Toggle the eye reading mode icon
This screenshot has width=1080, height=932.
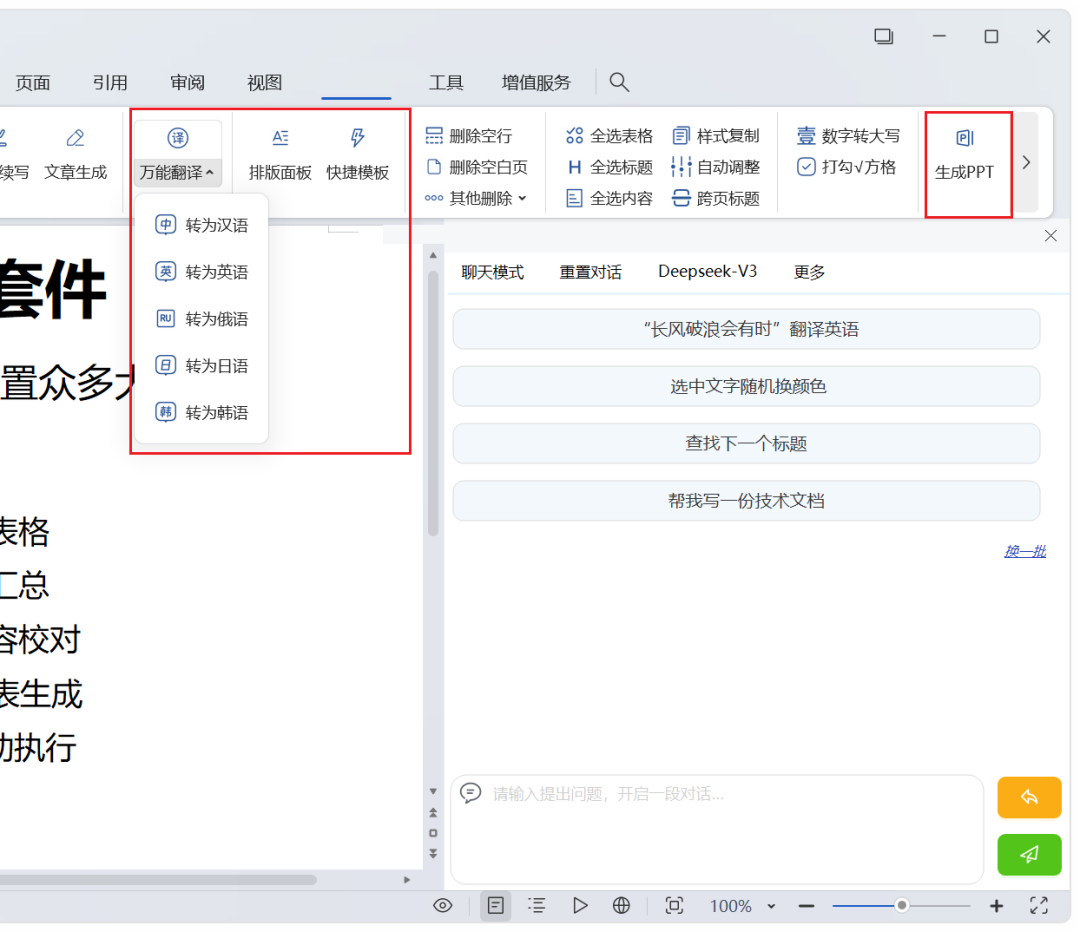[x=443, y=906]
